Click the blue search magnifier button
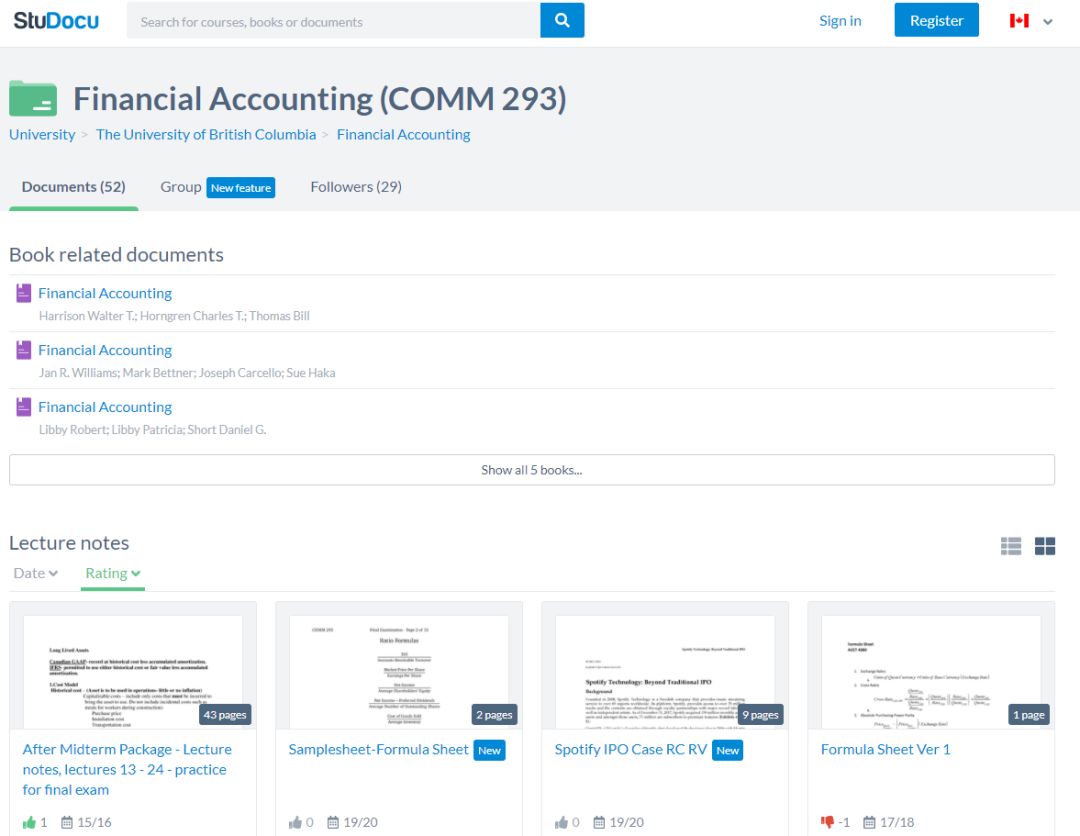 pyautogui.click(x=562, y=20)
